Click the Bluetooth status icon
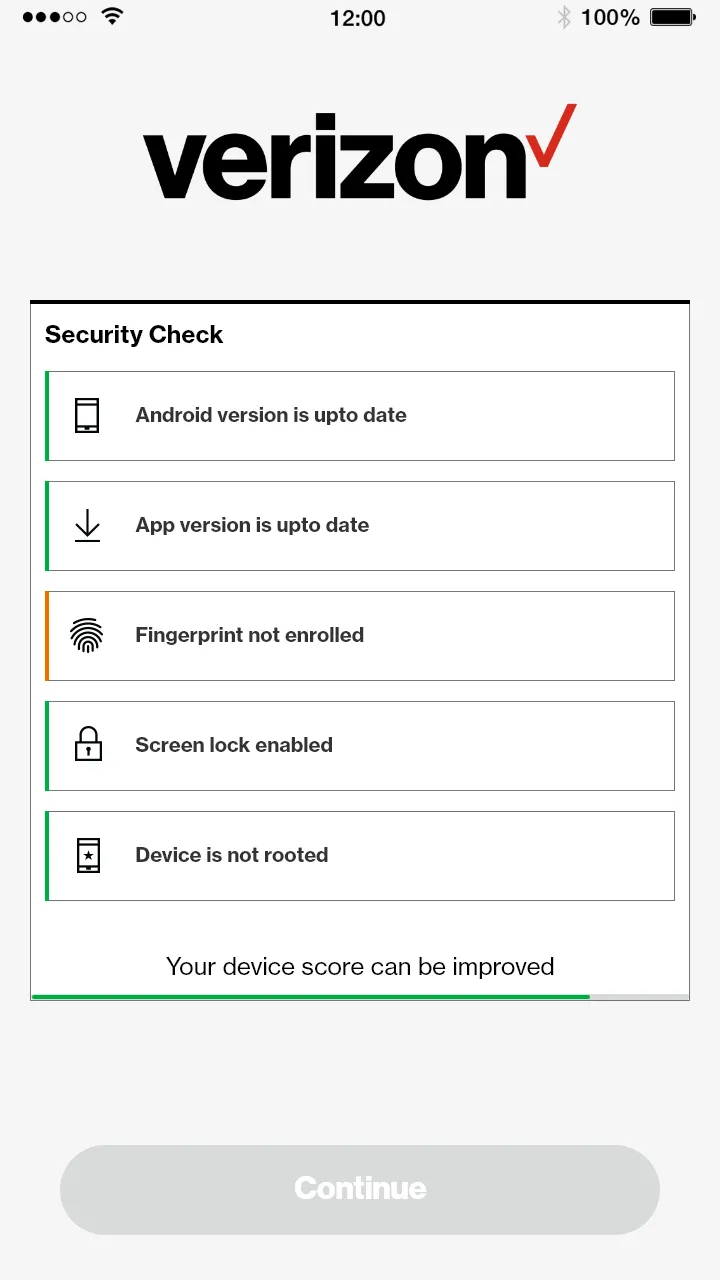 click(x=564, y=17)
